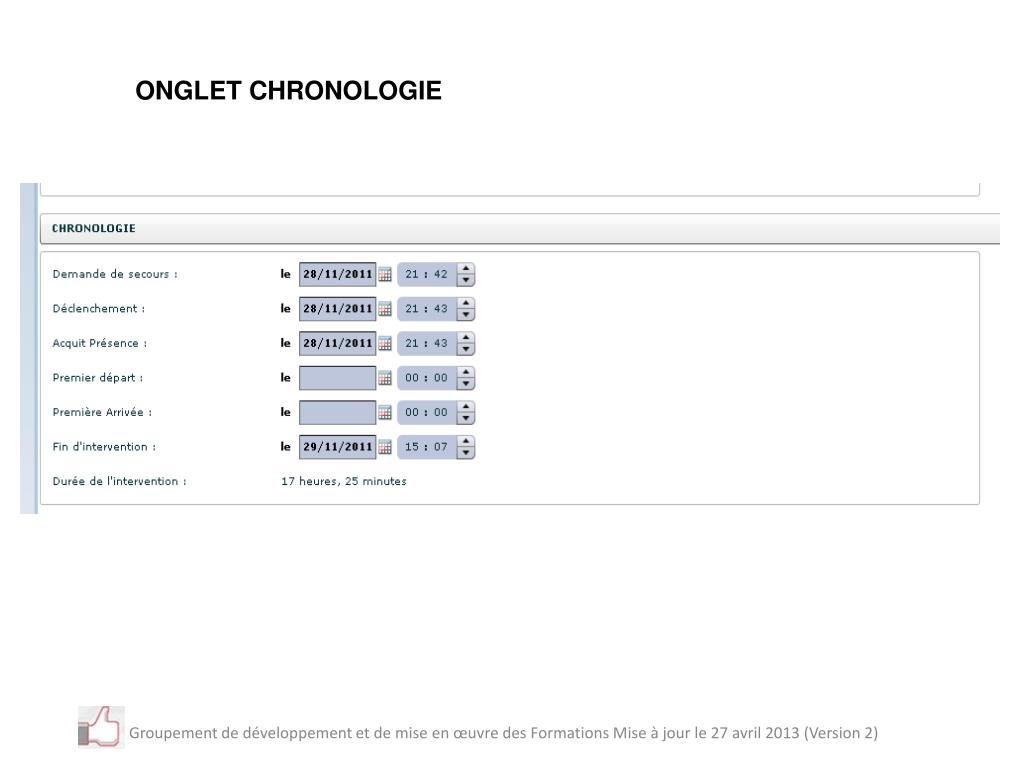Increase Acquit Présence time with up arrow

466,338
